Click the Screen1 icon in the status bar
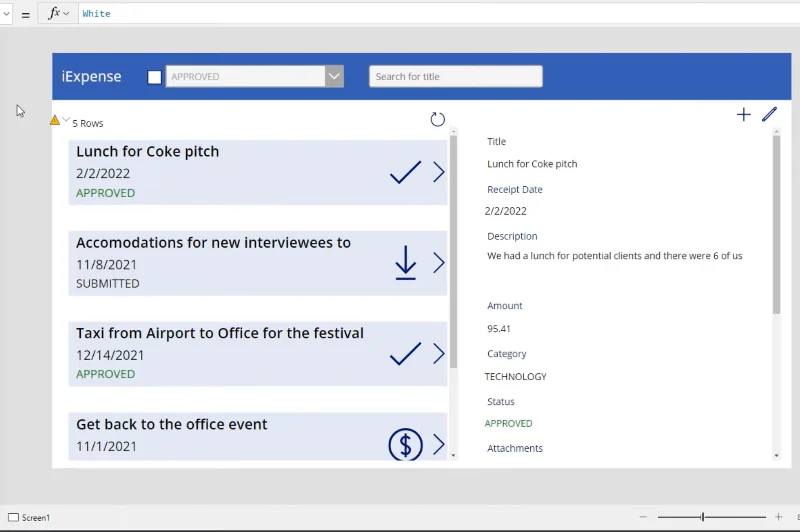The height and width of the screenshot is (532, 800). point(13,517)
